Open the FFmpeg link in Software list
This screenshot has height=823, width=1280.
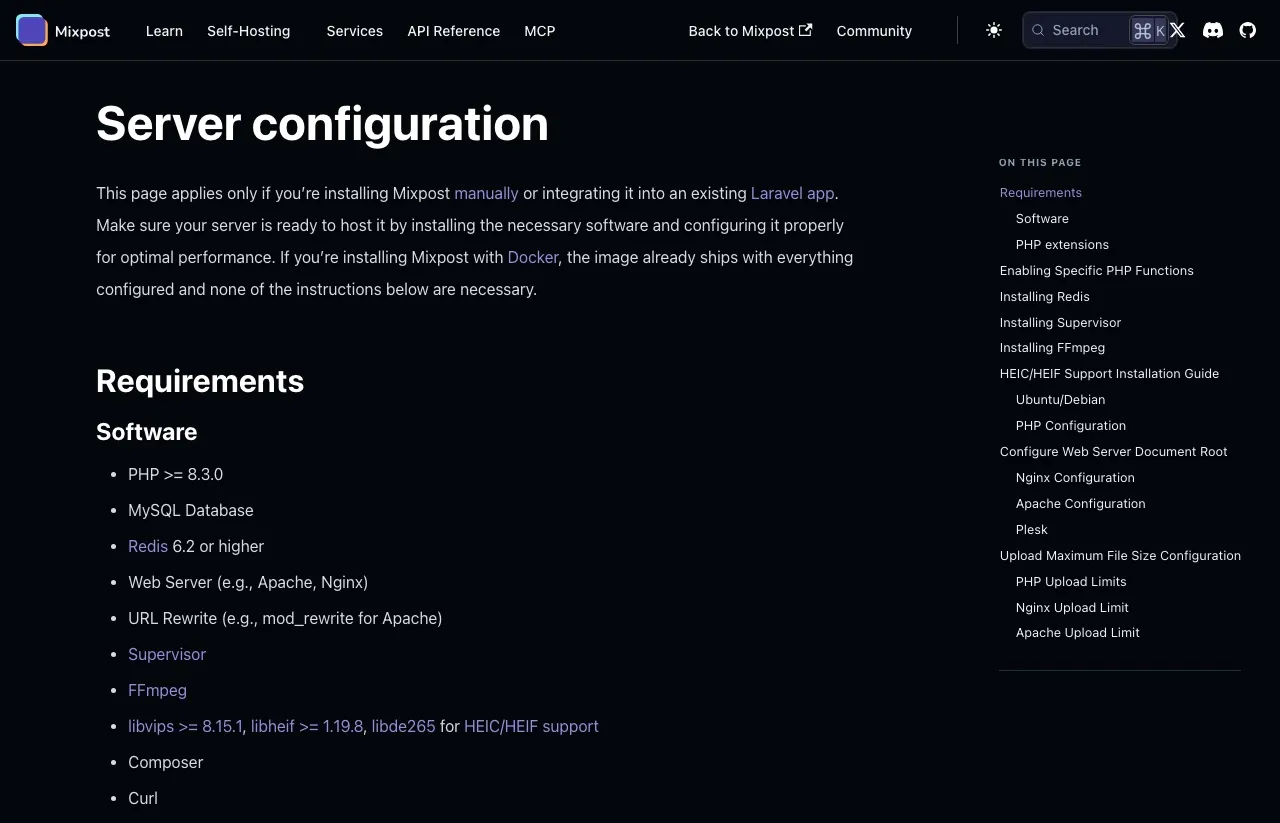(157, 690)
